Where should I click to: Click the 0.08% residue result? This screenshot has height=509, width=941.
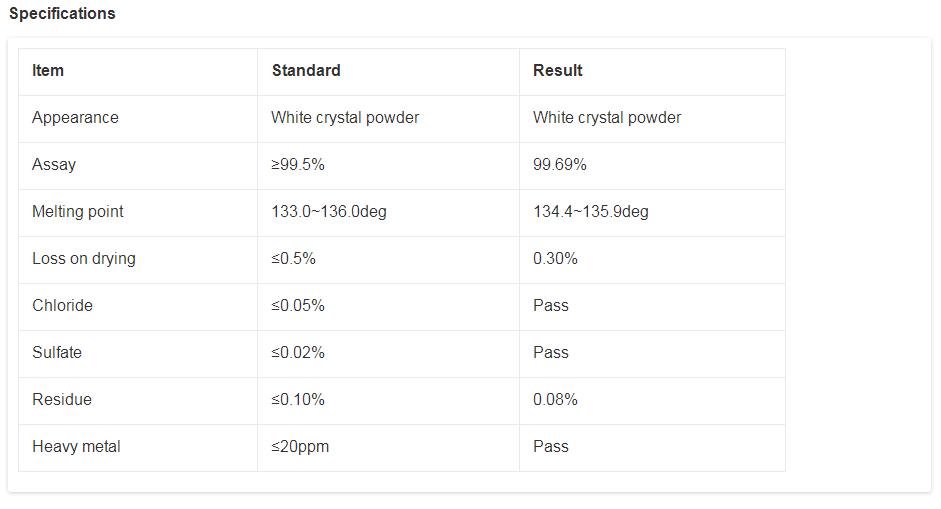pyautogui.click(x=555, y=400)
